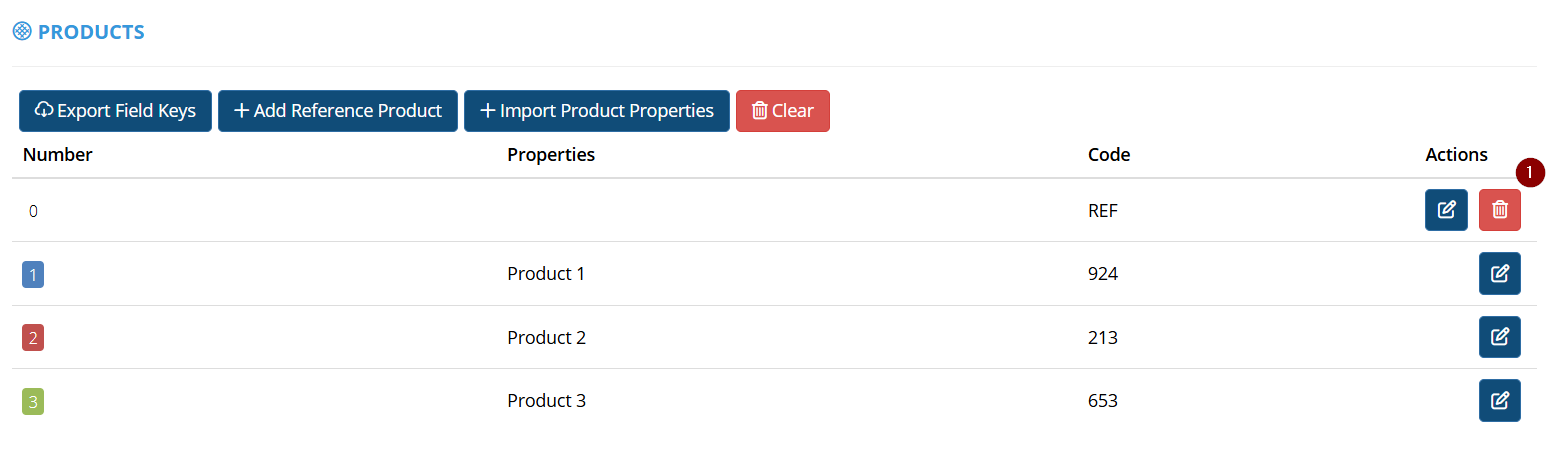Screen dimensions: 1553x451
Task: Click the red step marker badge 1
Action: click(1530, 172)
